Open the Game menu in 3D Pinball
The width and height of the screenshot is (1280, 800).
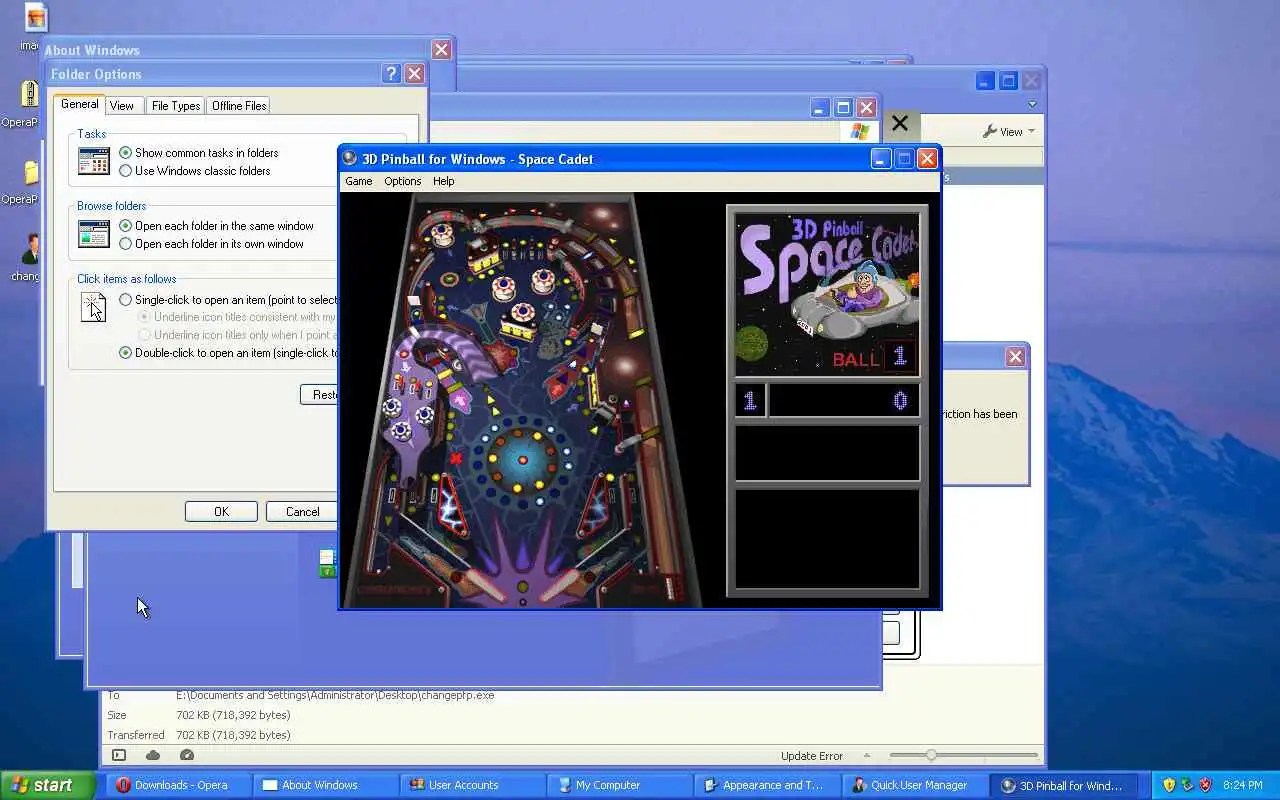[358, 181]
